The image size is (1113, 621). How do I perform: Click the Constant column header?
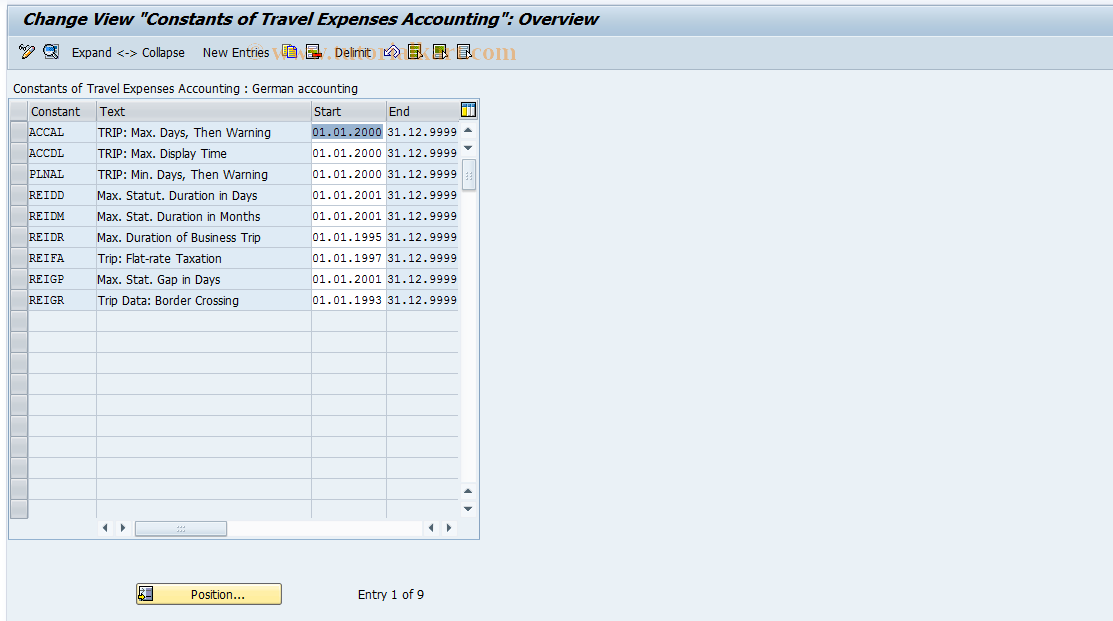[x=62, y=111]
